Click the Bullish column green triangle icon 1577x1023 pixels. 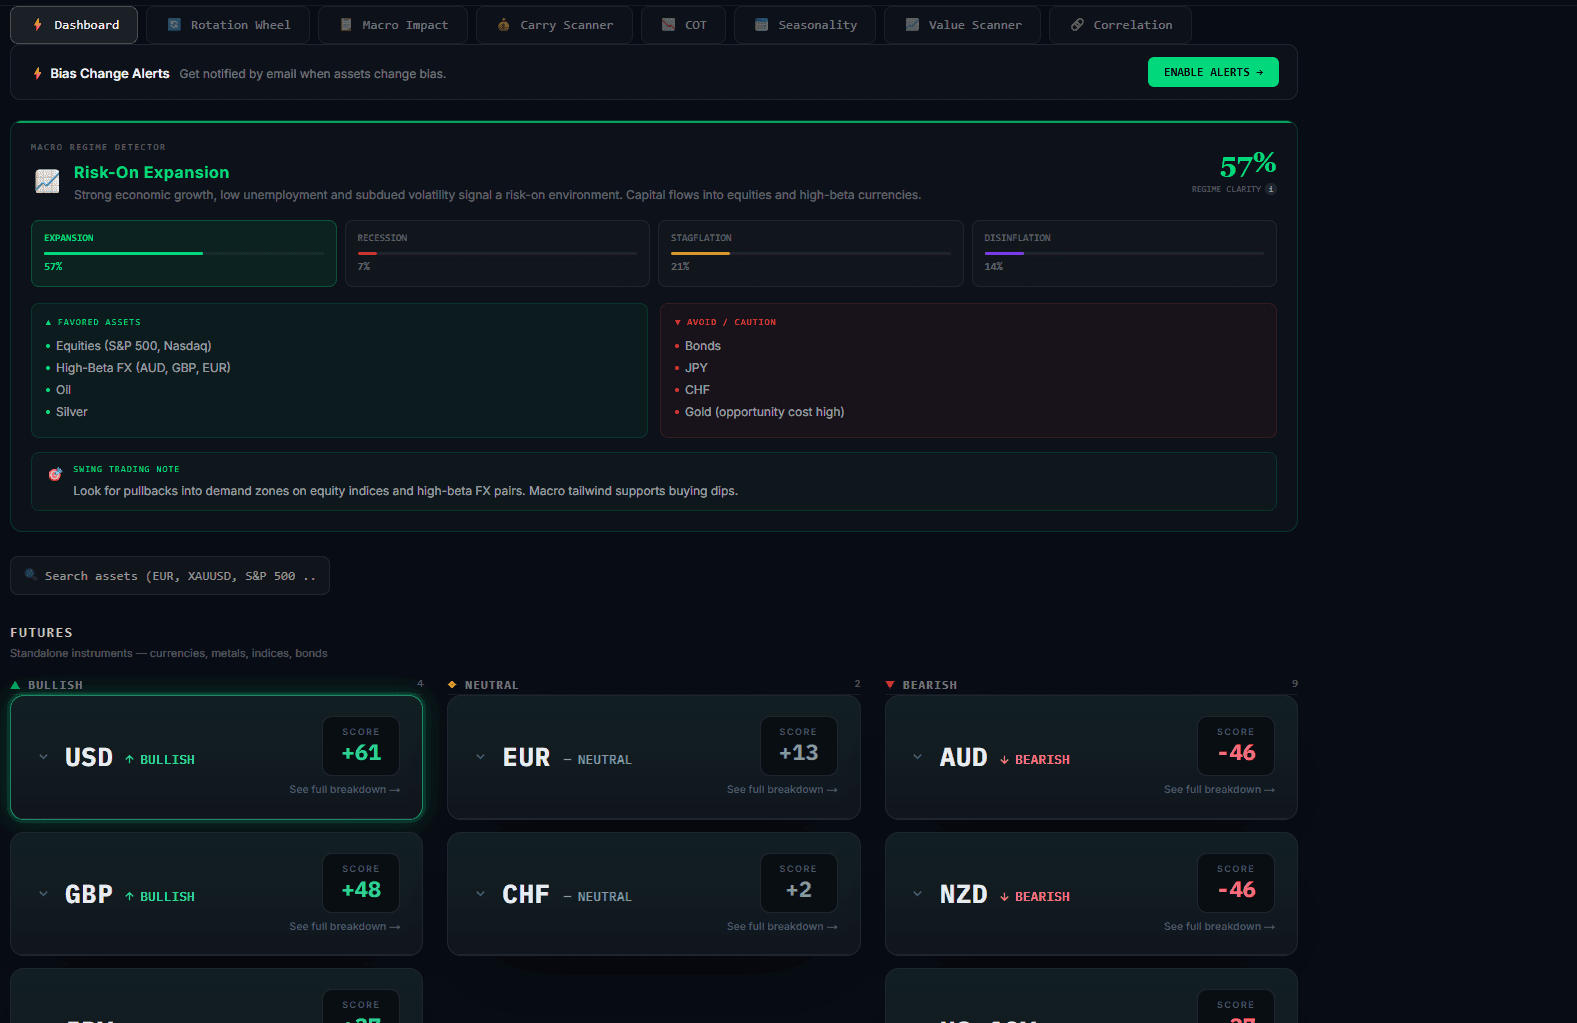click(15, 685)
